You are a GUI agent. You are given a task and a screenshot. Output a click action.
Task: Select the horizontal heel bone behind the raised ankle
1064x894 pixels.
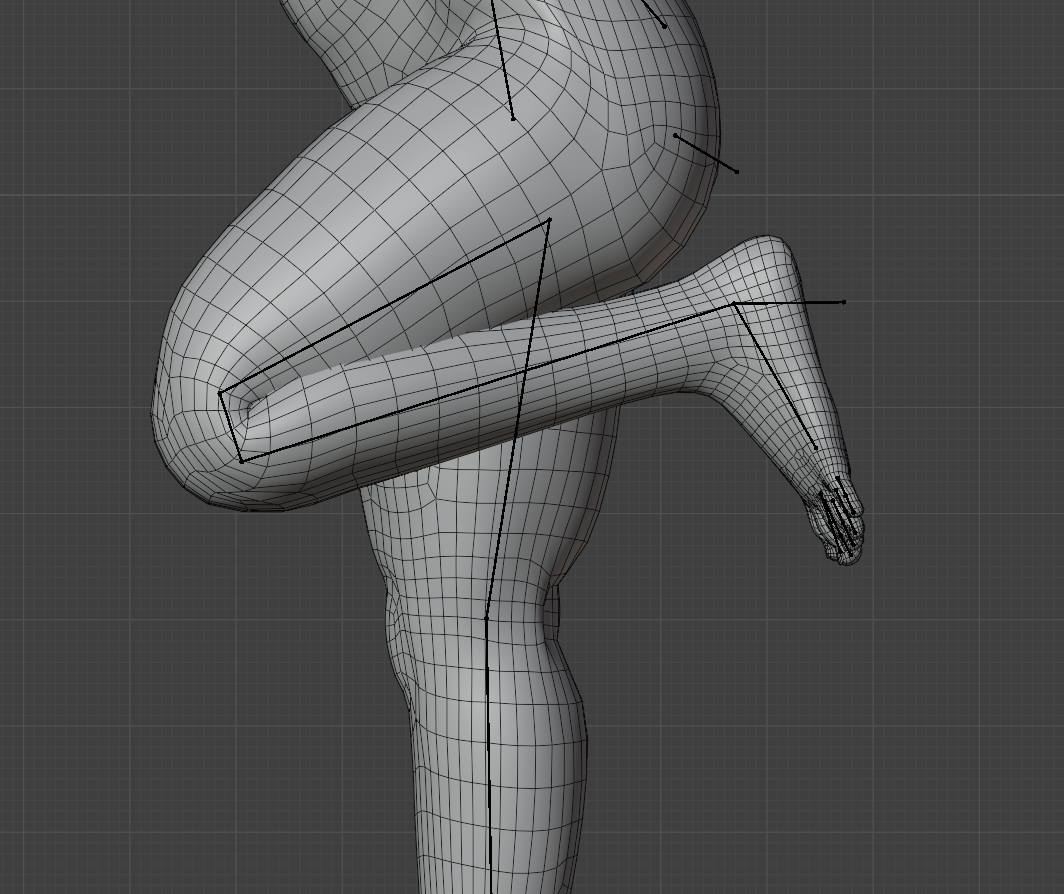point(789,303)
